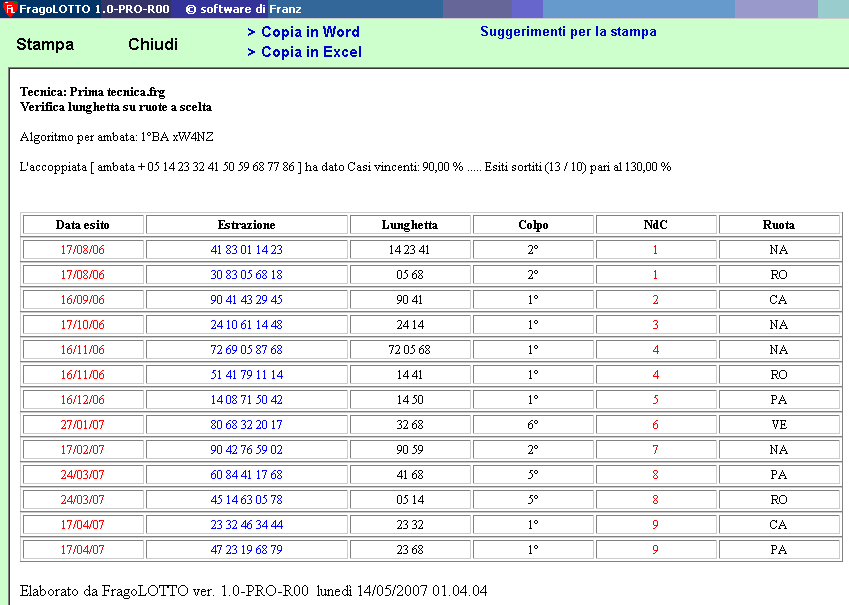Select the 6° cell in Colpo column

pyautogui.click(x=533, y=424)
